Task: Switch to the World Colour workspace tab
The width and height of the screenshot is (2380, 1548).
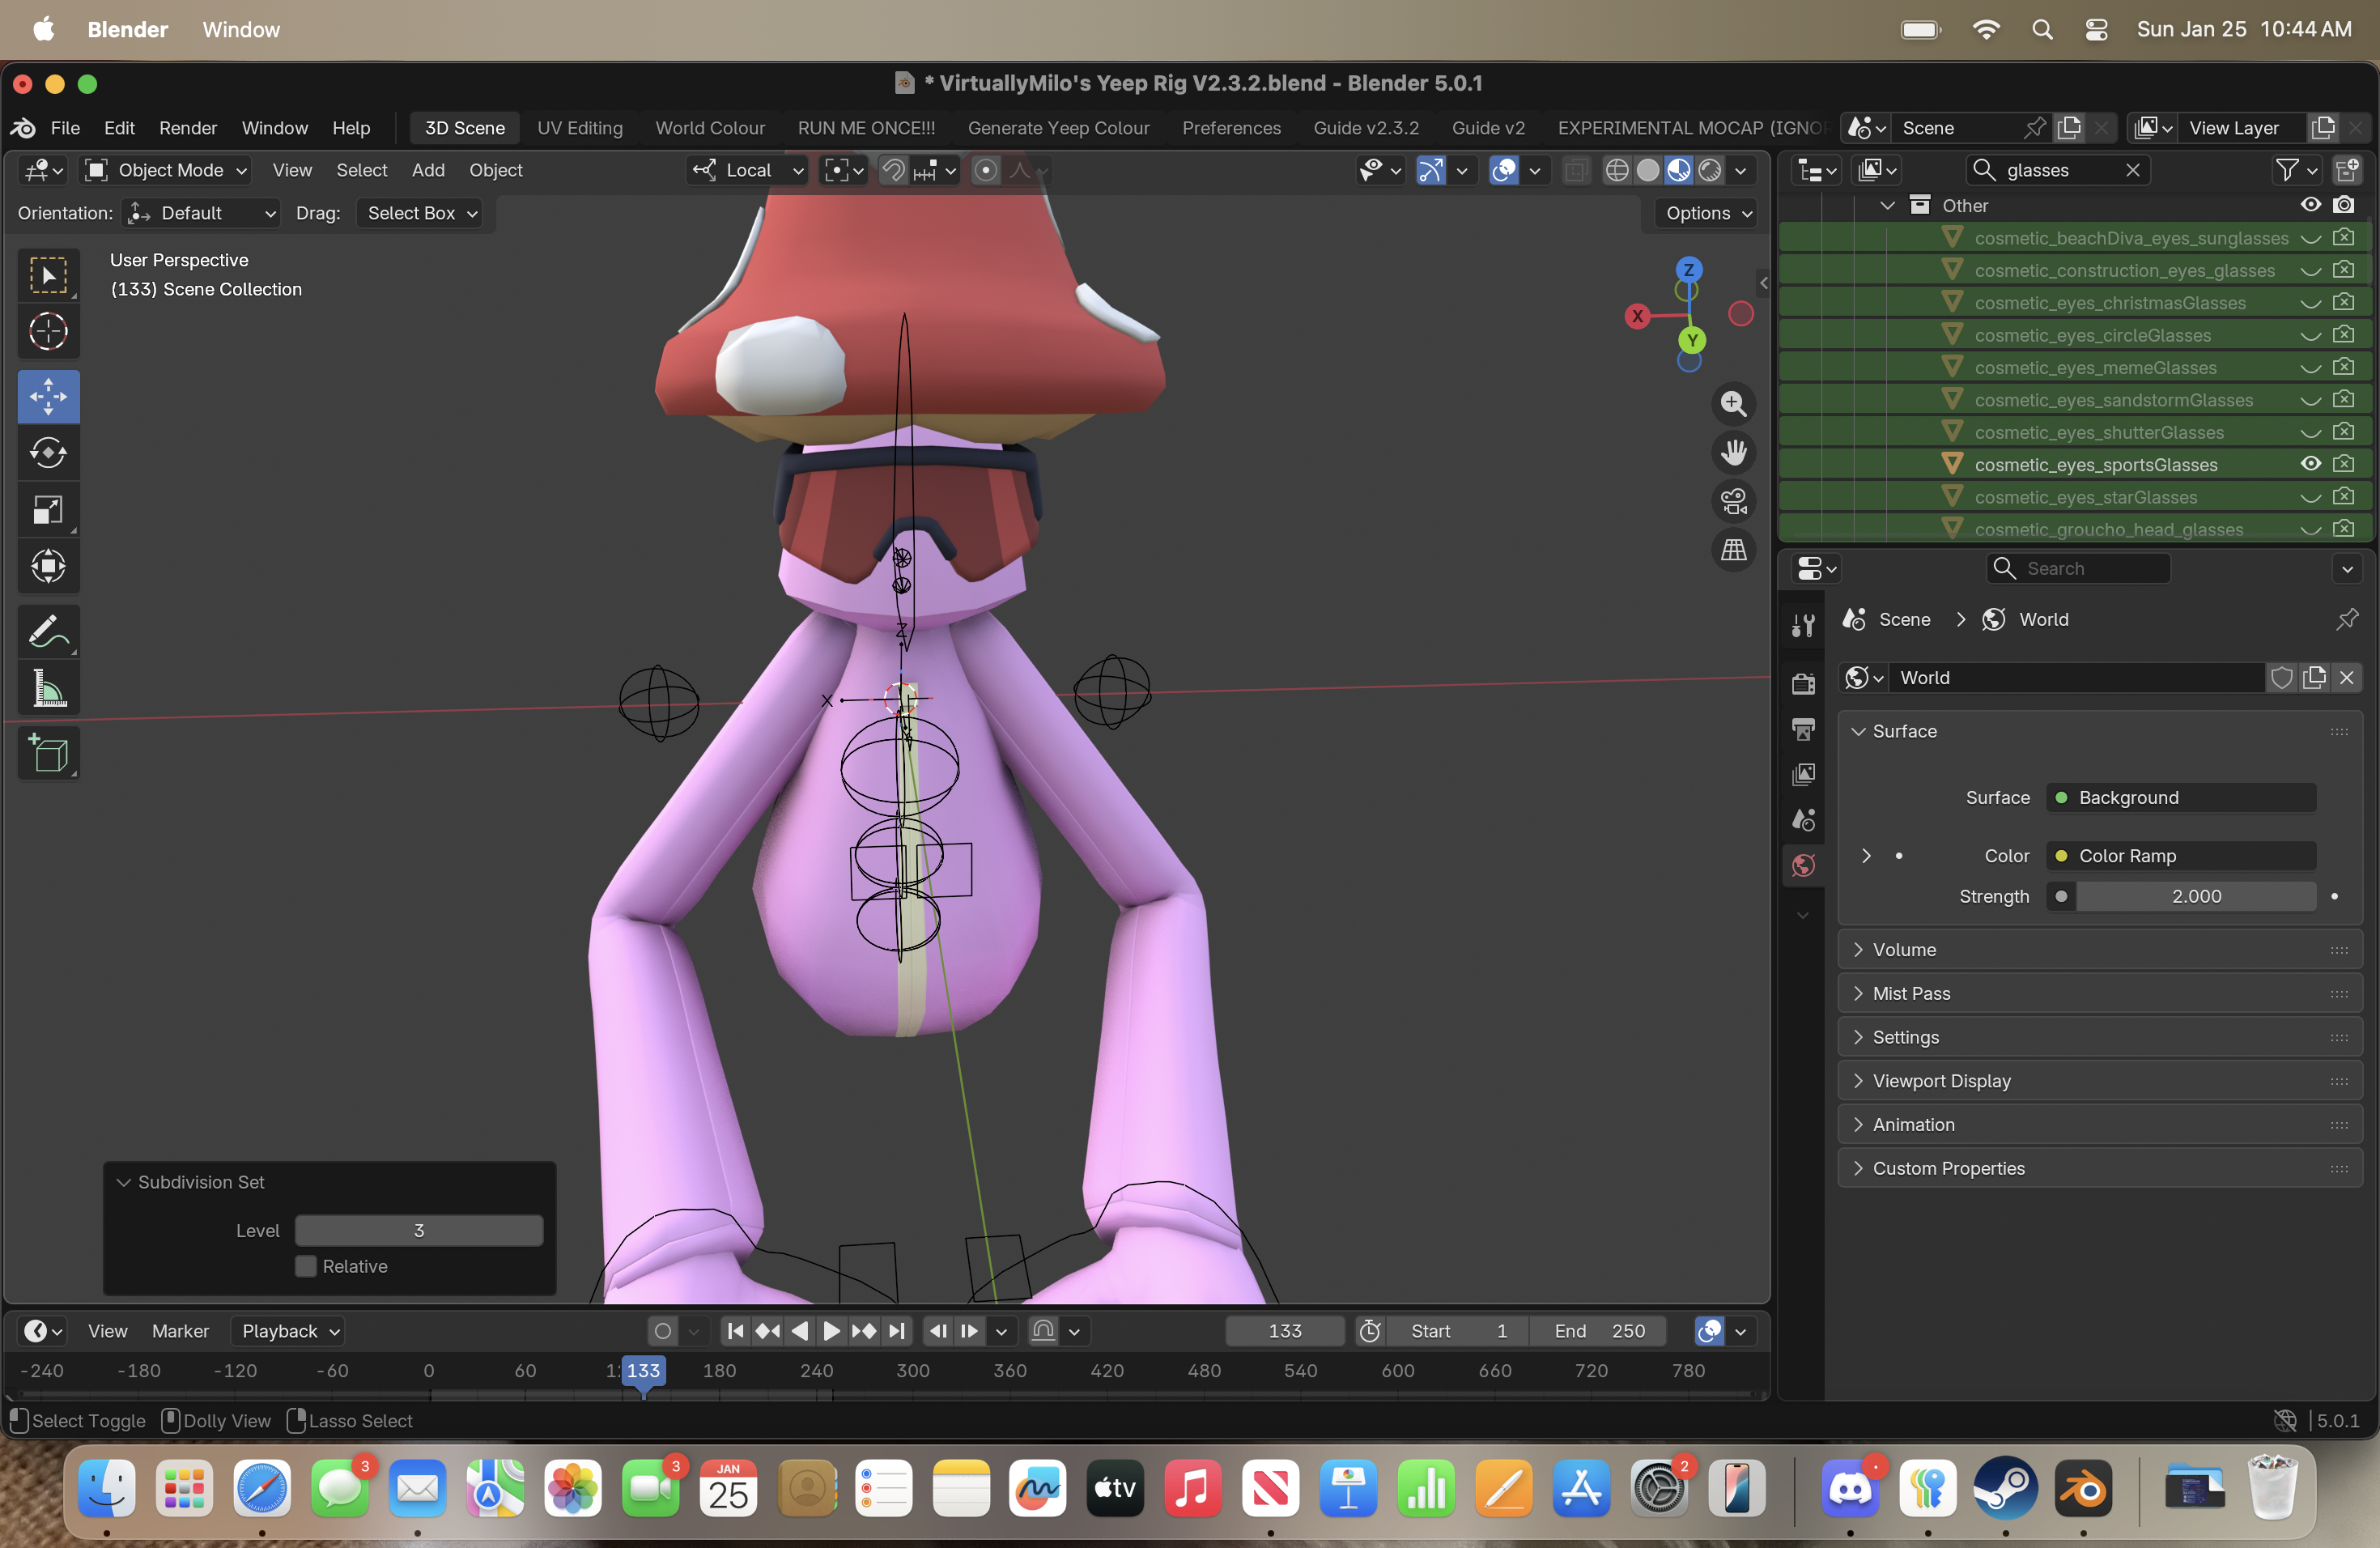Action: click(710, 128)
